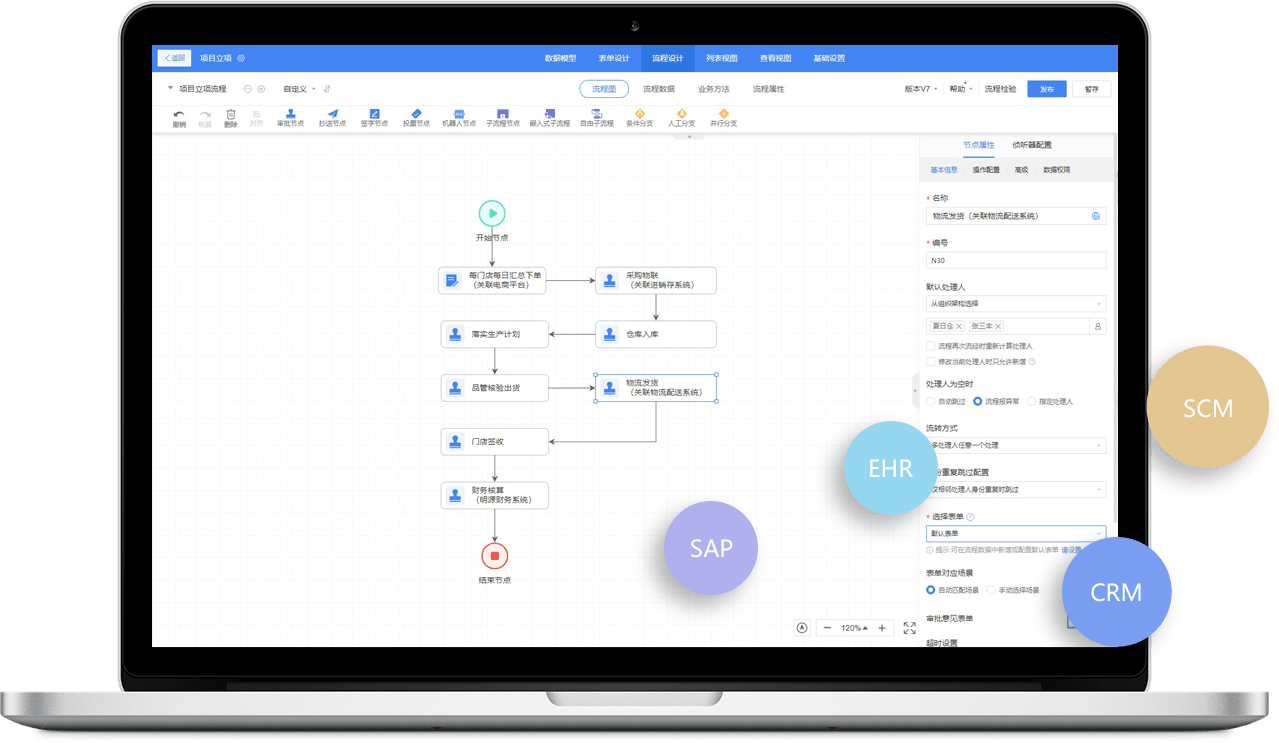Select the 自动跳过 radio option
The image size is (1279, 743).
coord(931,401)
